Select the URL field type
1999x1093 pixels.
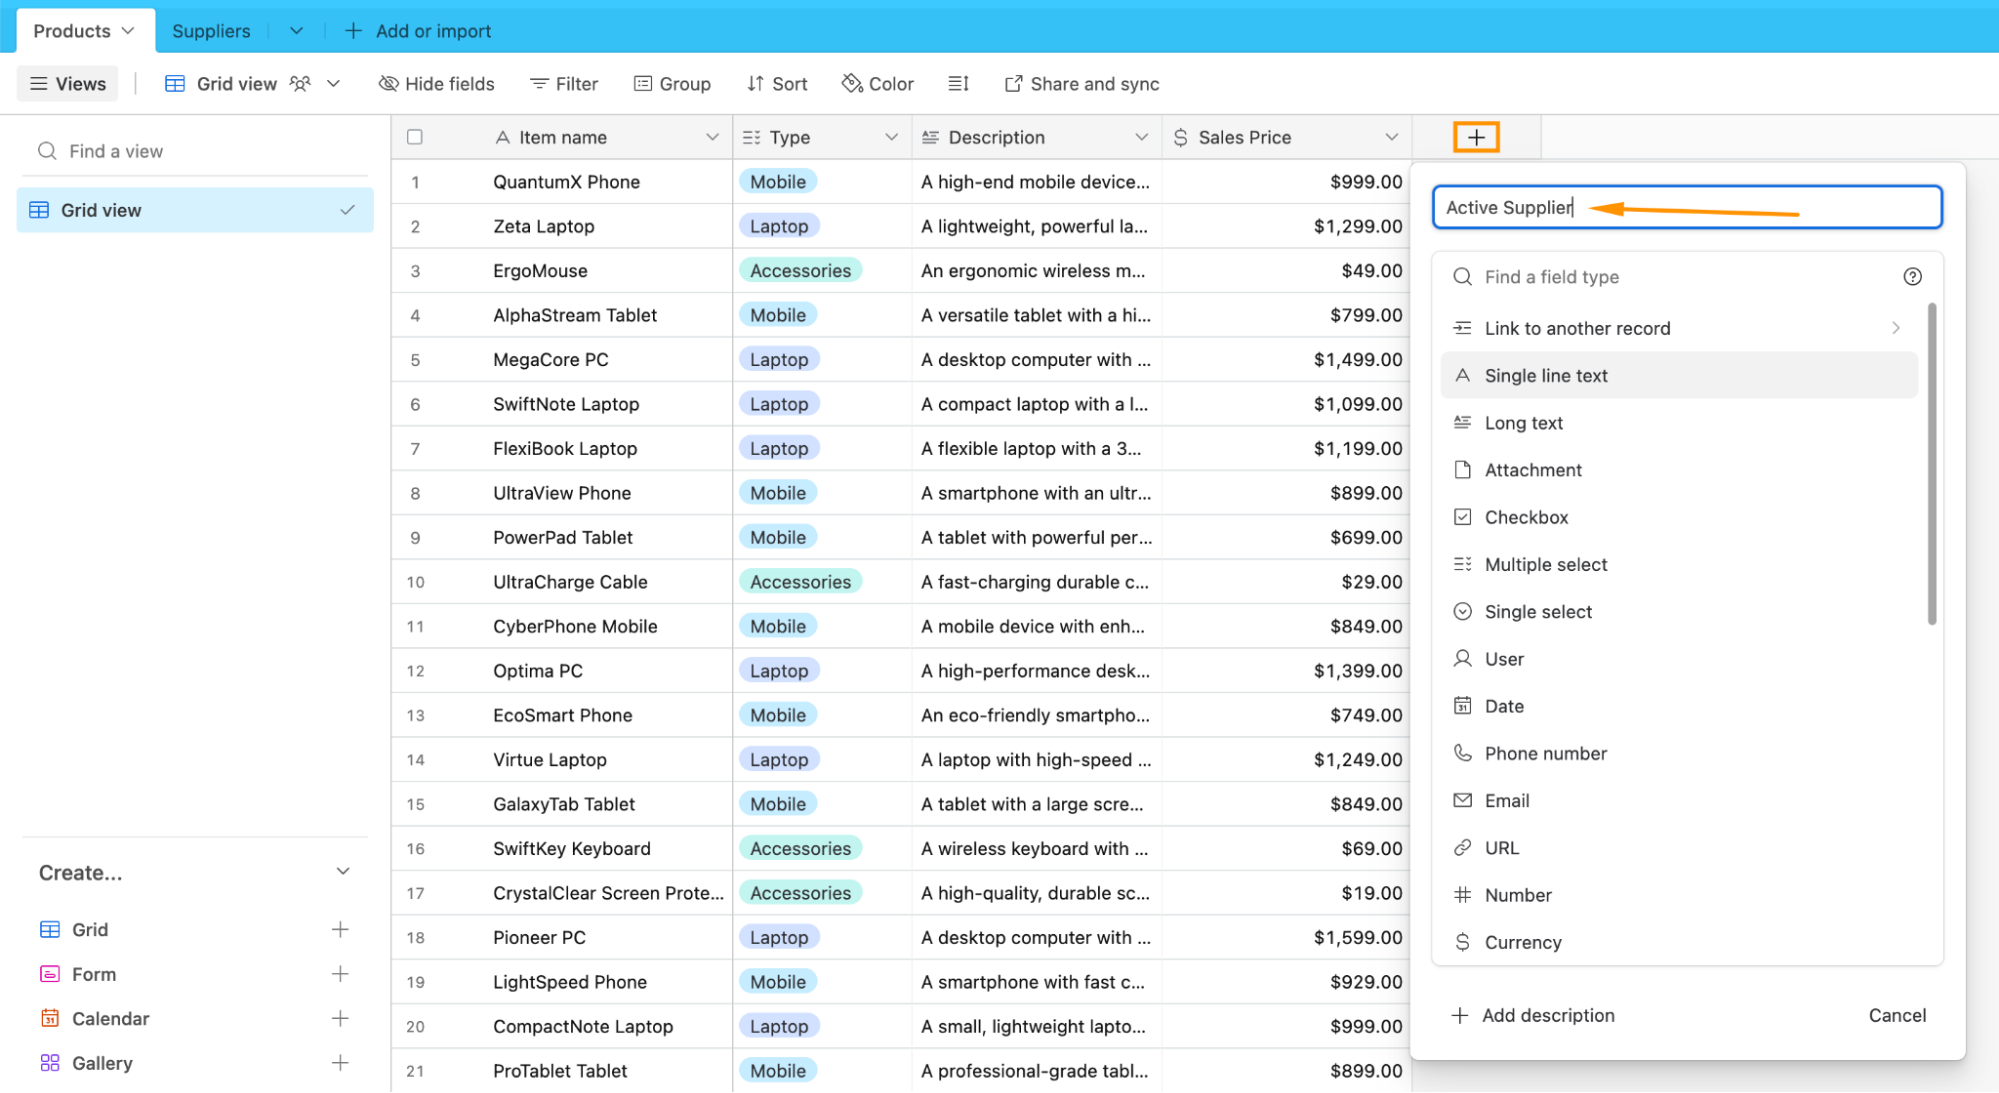(1679, 848)
